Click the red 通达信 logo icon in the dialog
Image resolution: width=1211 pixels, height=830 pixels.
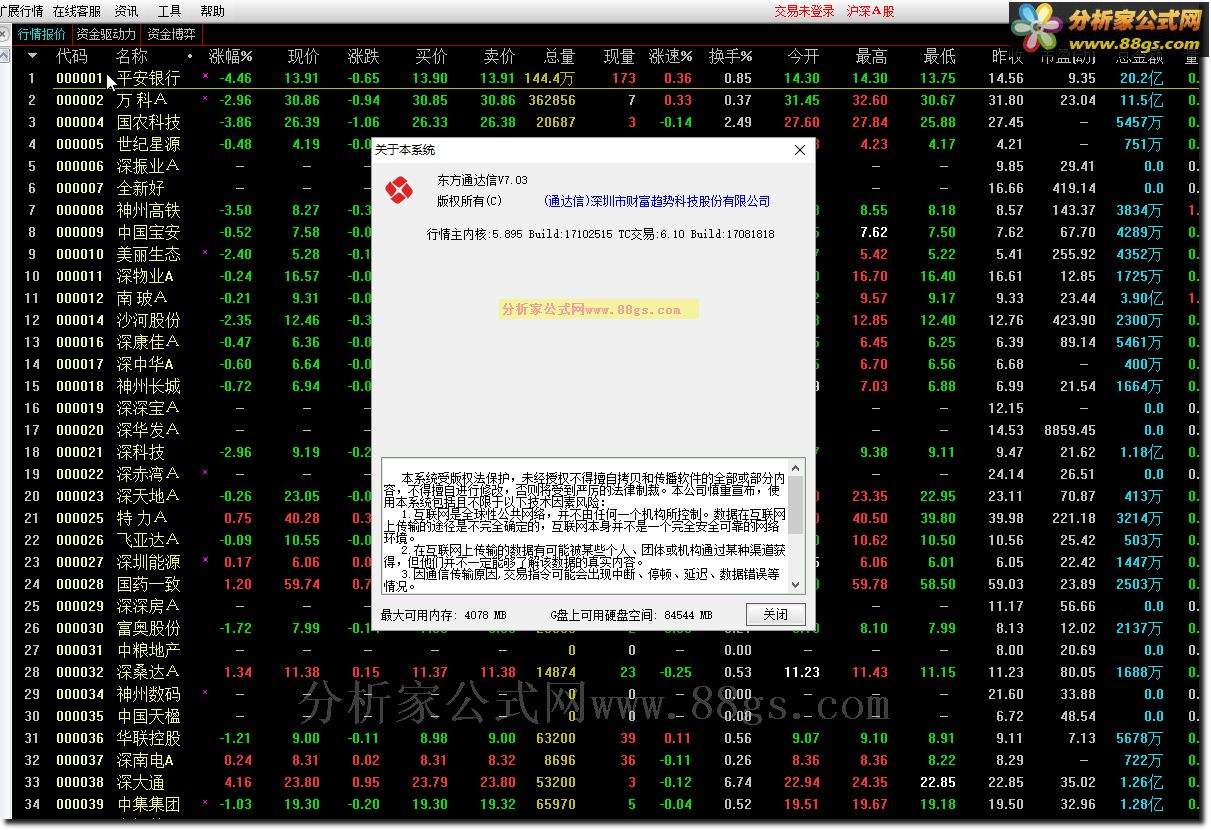click(399, 188)
